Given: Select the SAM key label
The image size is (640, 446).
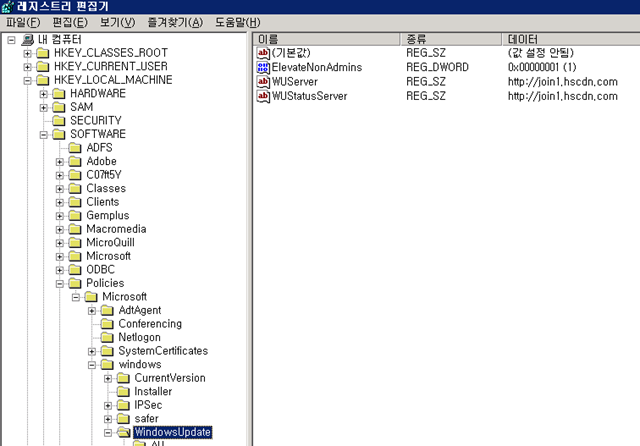Looking at the screenshot, I should [82, 107].
